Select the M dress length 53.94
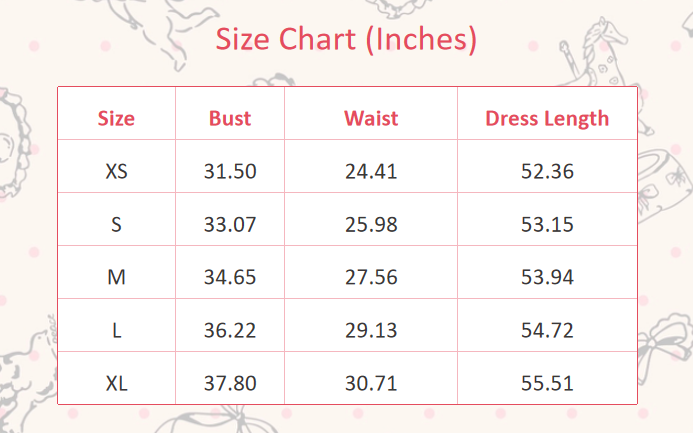The height and width of the screenshot is (433, 693). click(547, 277)
